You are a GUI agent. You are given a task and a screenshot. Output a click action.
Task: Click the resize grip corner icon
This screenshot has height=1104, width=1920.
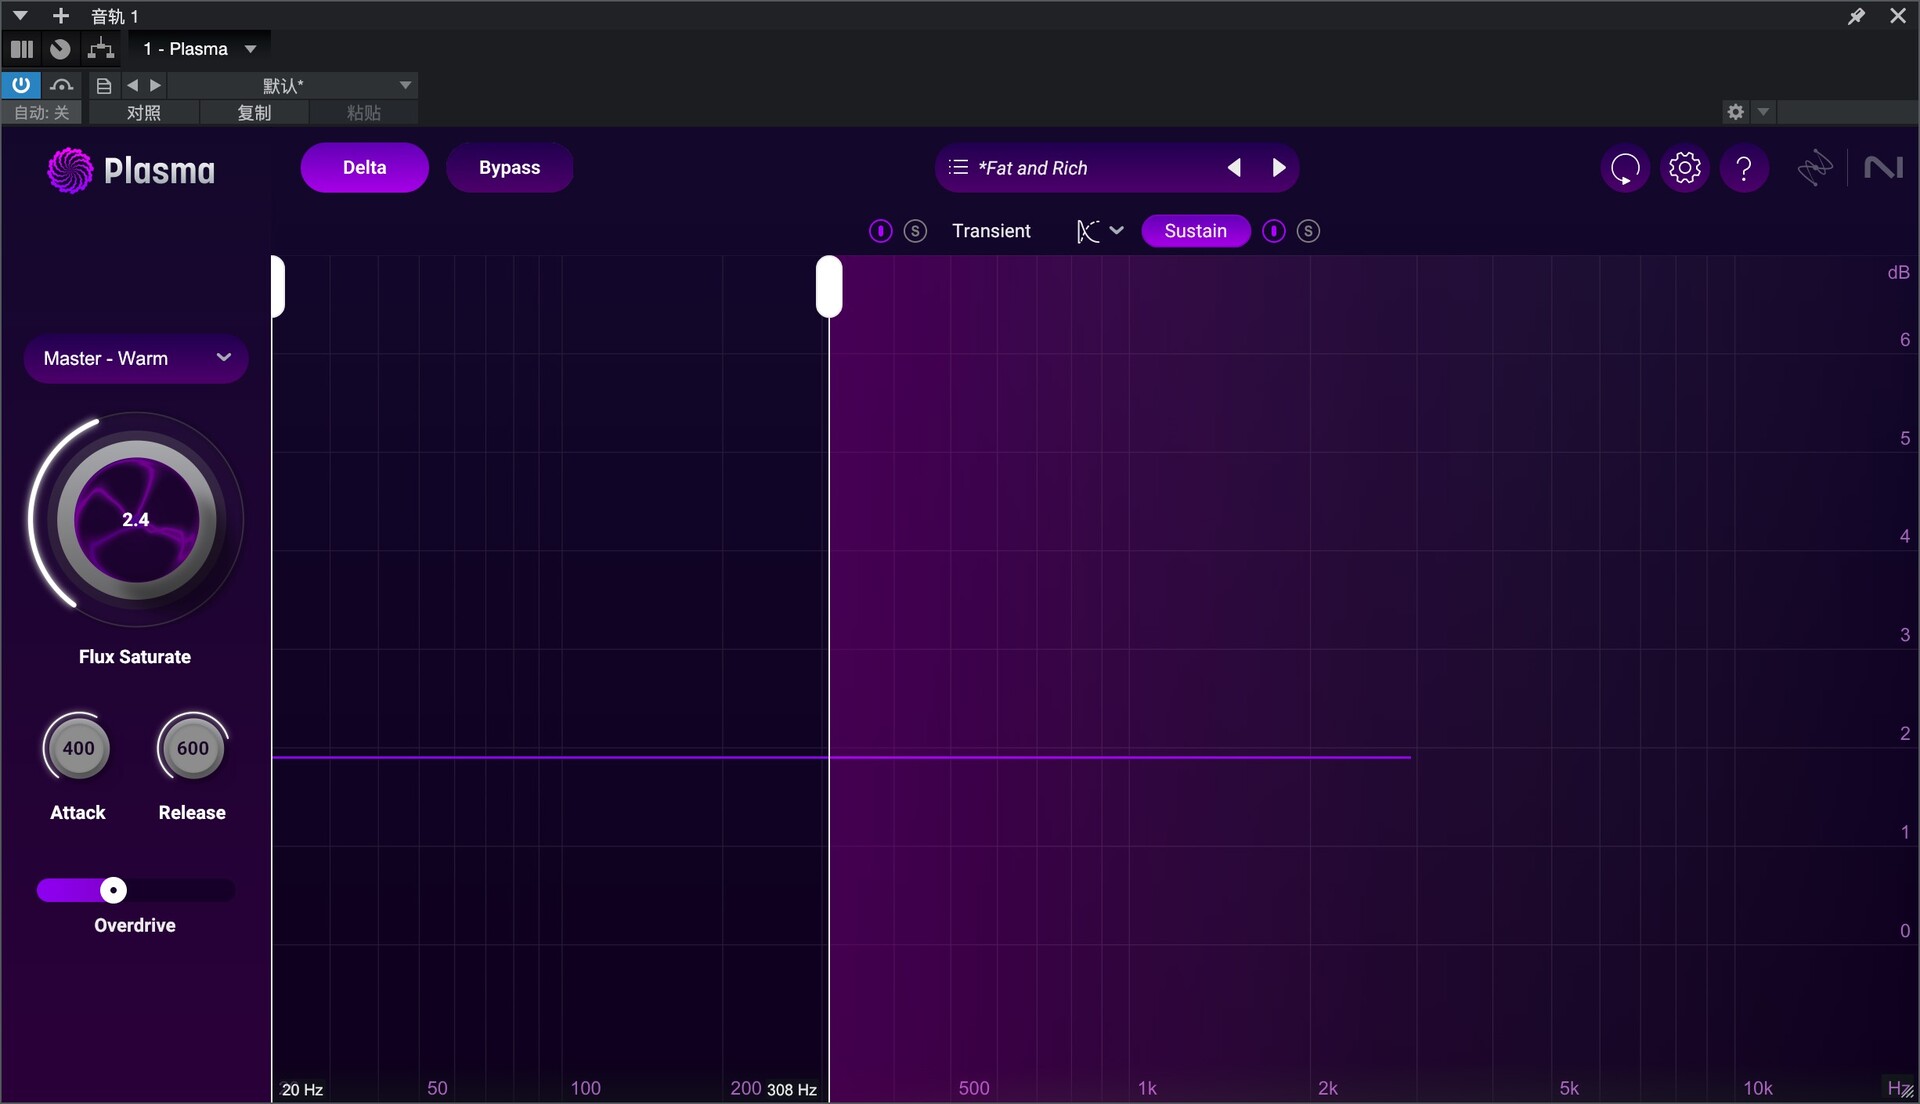(x=1907, y=1092)
